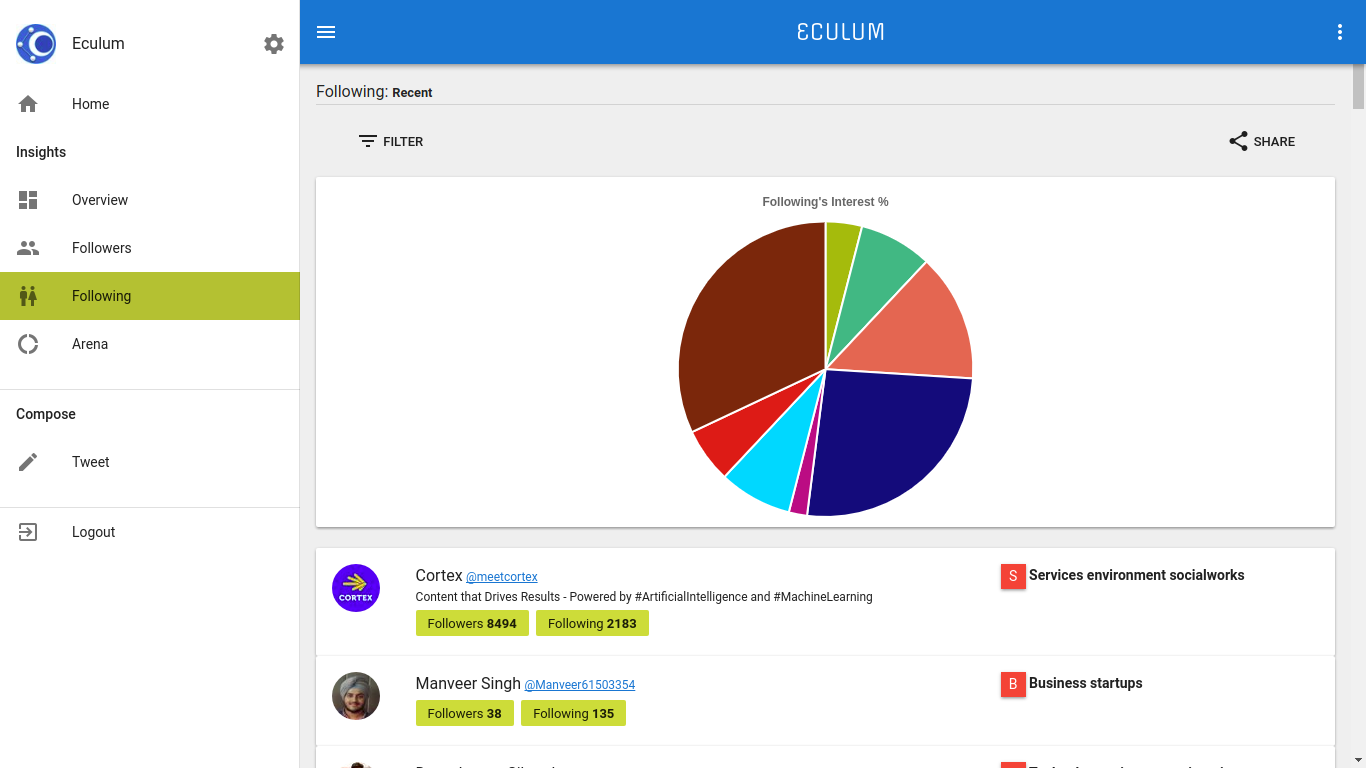Click Manveer Singh's Following 135 badge

(x=574, y=713)
